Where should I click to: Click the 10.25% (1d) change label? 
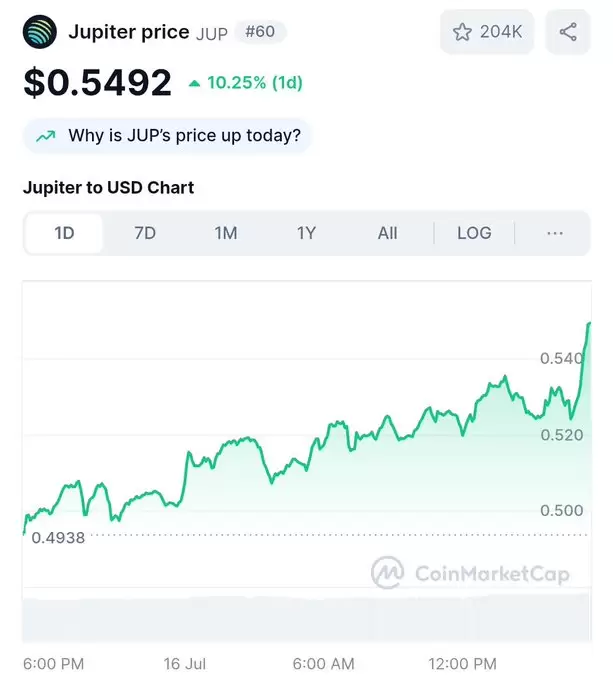255,83
